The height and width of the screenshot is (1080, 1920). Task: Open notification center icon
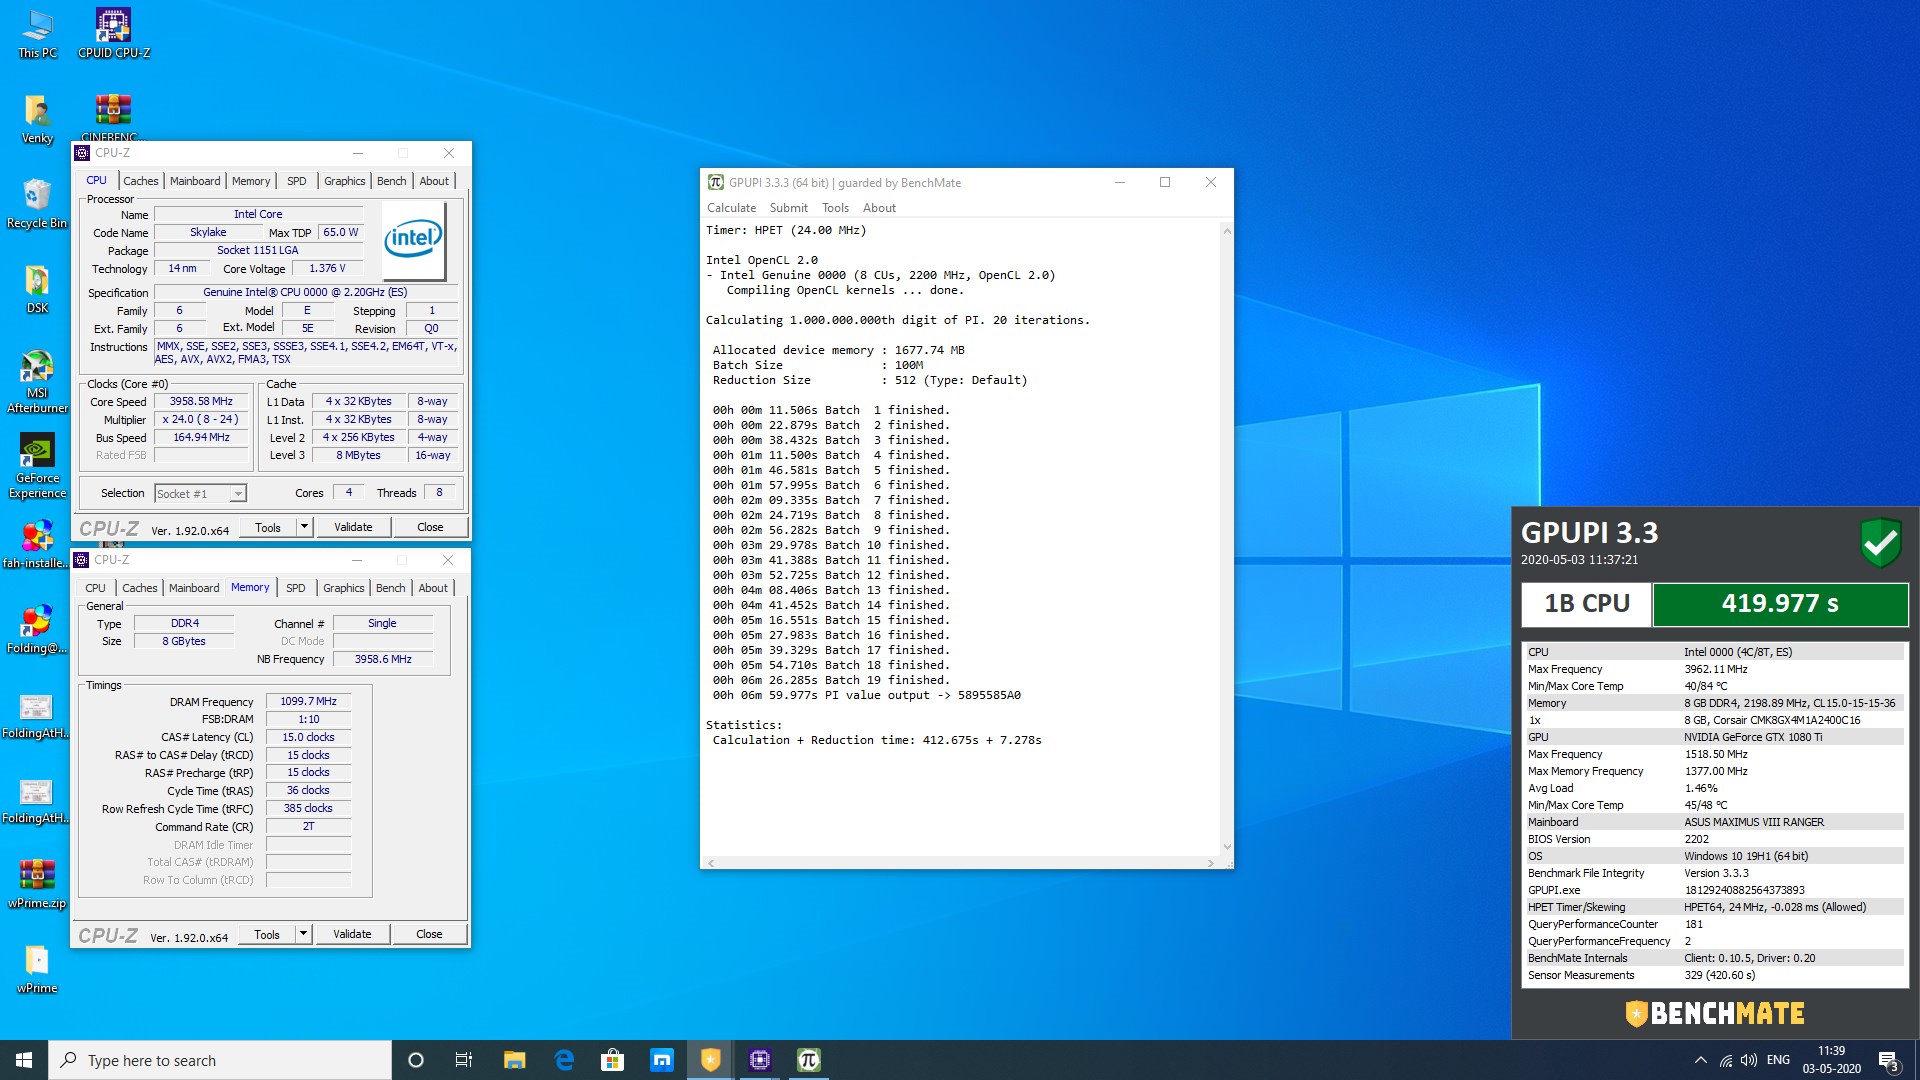[1888, 1060]
